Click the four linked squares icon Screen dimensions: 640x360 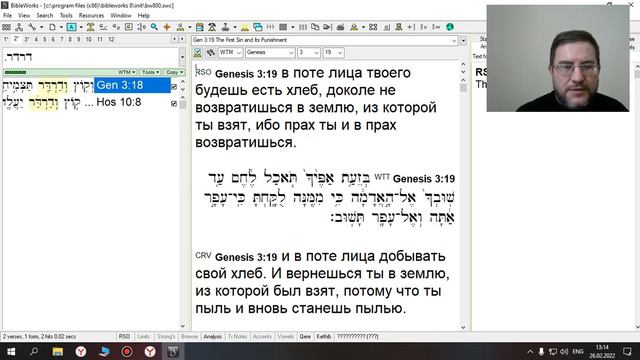[x=373, y=27]
